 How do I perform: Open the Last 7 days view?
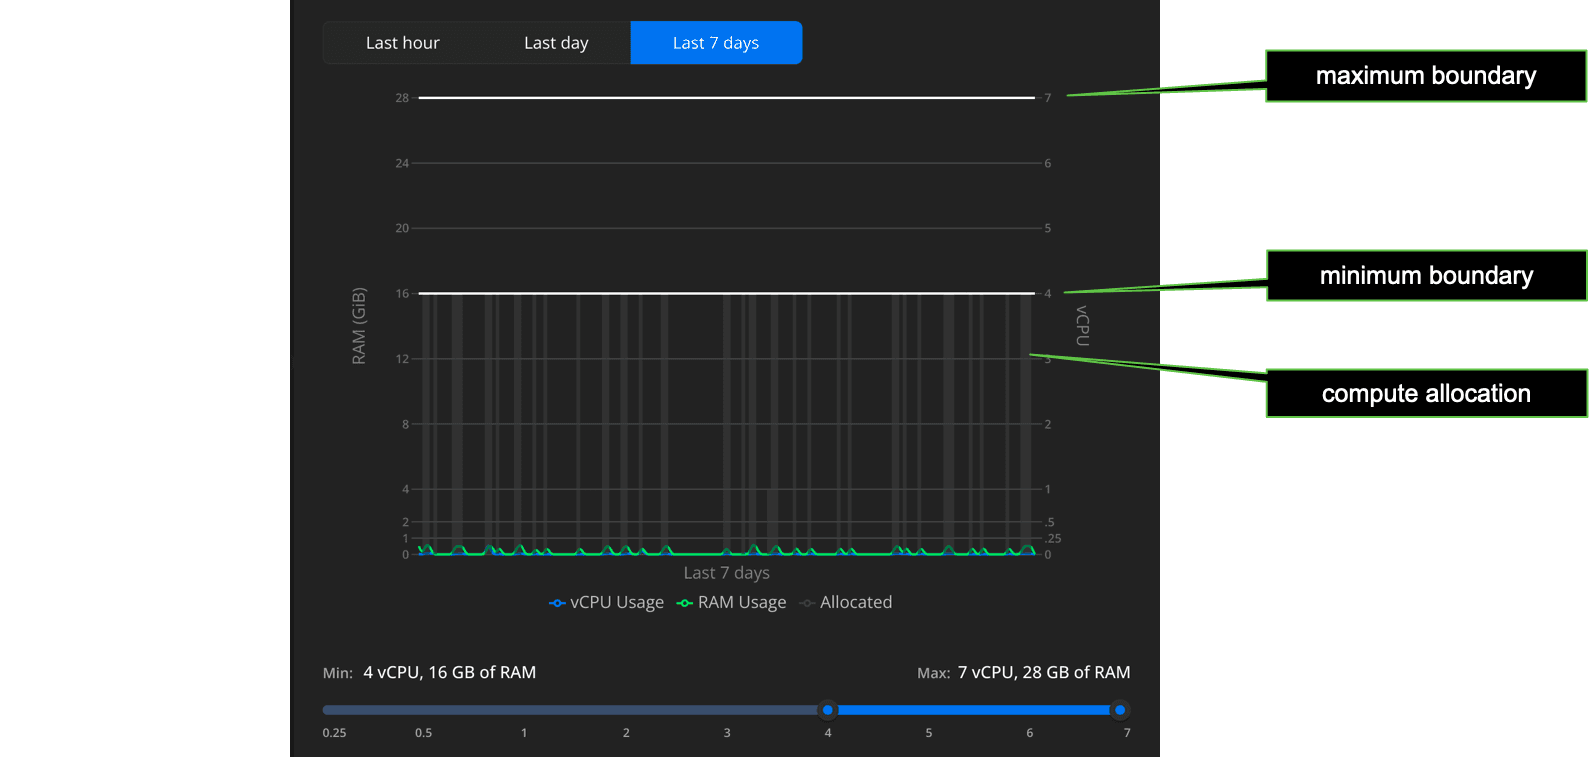tap(716, 43)
